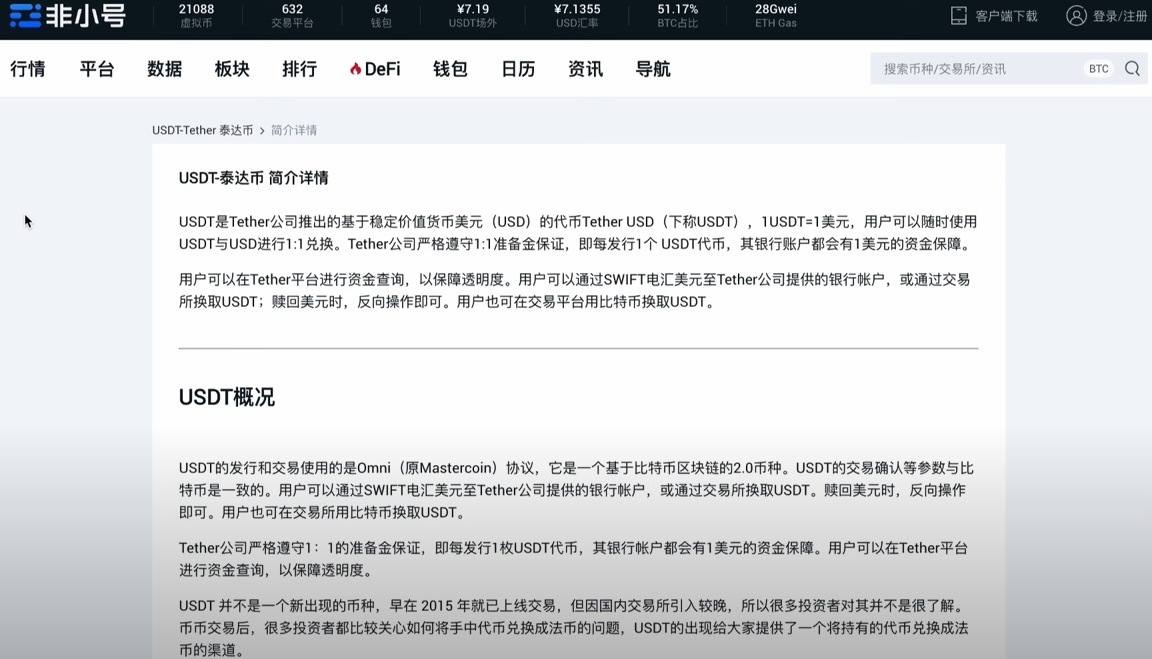Click the 21088 虚拟币 stat
This screenshot has width=1152, height=659.
(x=196, y=15)
